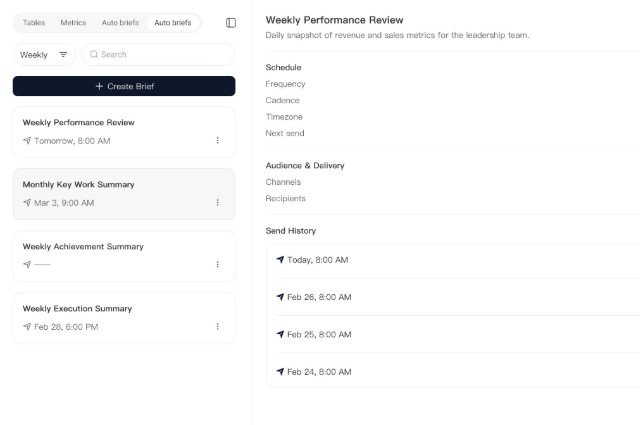The height and width of the screenshot is (425, 640).
Task: Select the highlighted Auto briefs tab
Action: point(173,23)
